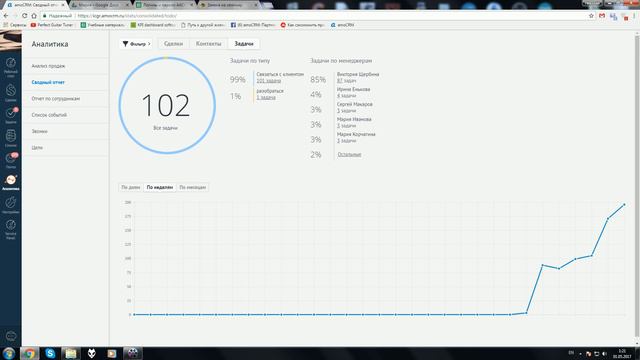
Task: Click Chrome icon in taskbar
Action: tap(29, 353)
